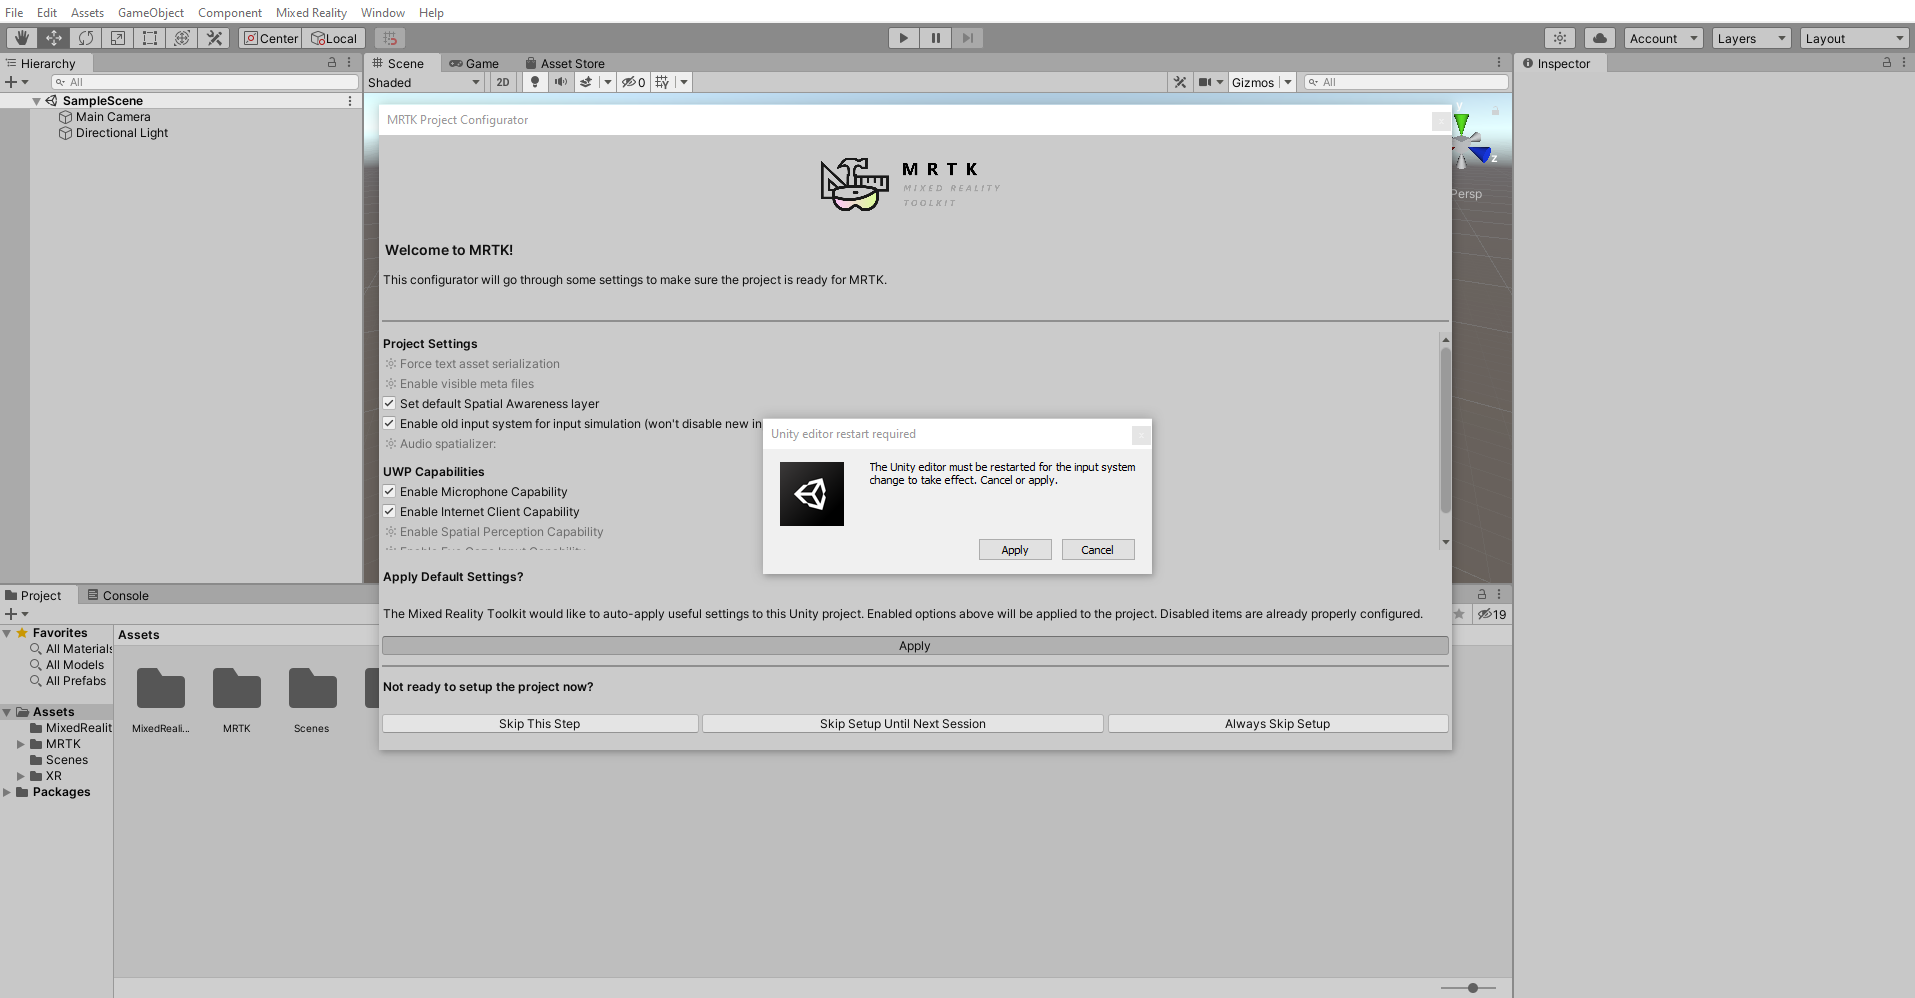This screenshot has height=998, width=1915.
Task: Switch to the Console tab
Action: [118, 595]
